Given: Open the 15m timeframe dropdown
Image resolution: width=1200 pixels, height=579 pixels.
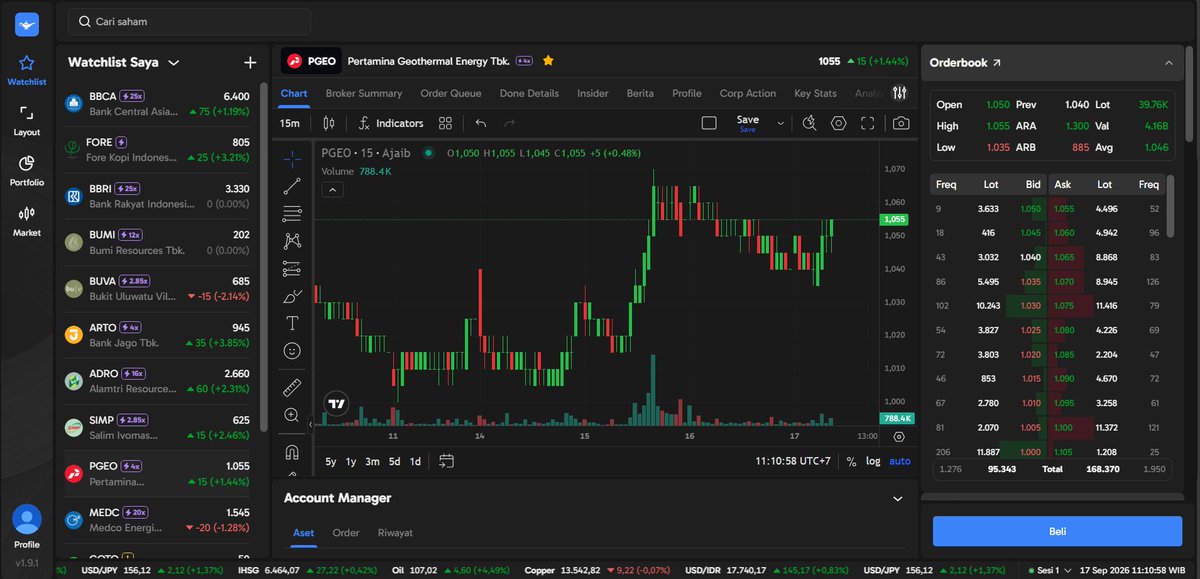Looking at the screenshot, I should click(290, 123).
